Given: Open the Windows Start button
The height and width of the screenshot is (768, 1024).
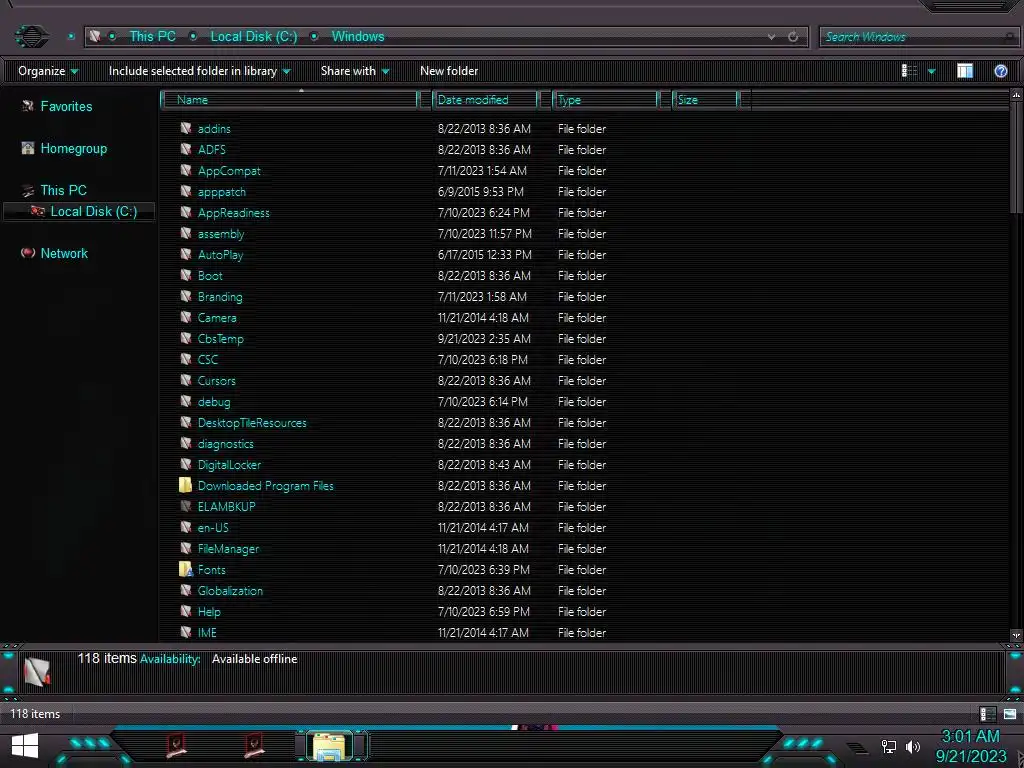Looking at the screenshot, I should pos(25,745).
